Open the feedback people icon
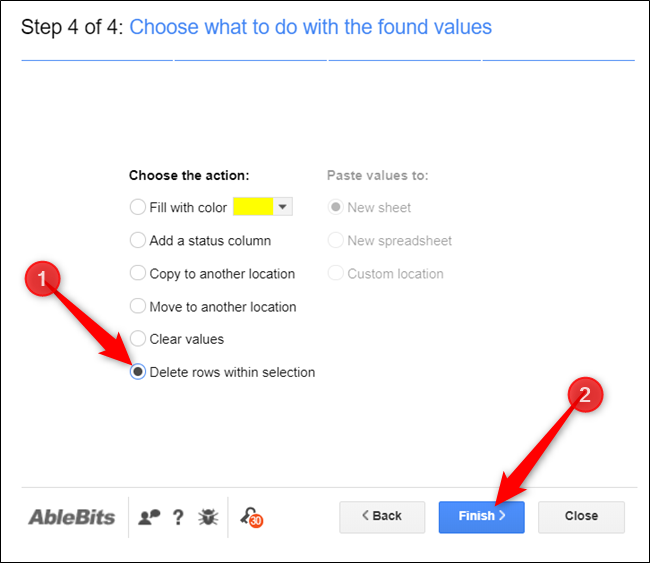 [x=149, y=517]
